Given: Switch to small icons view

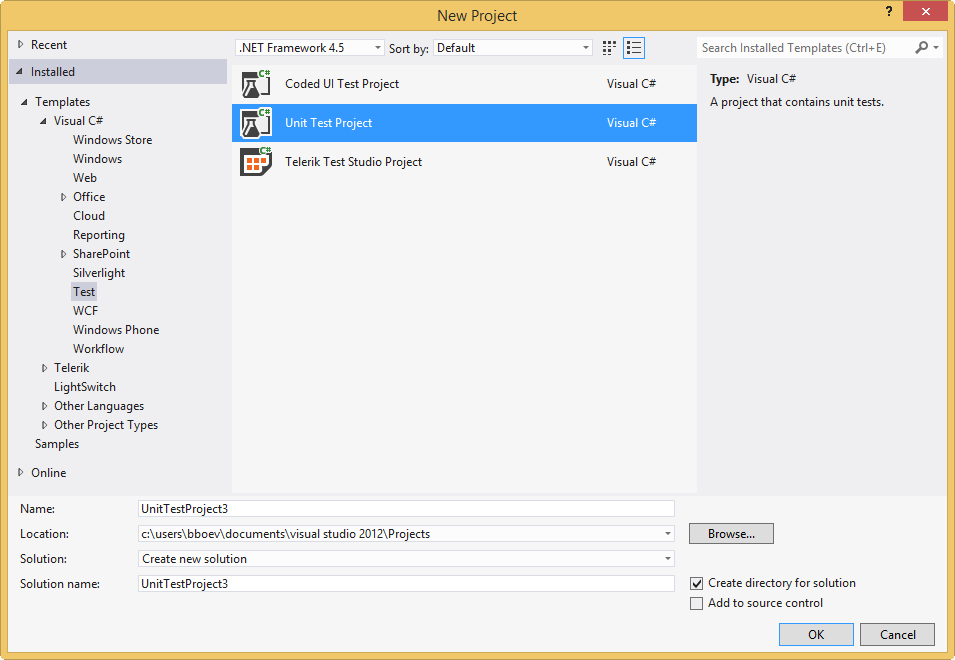Looking at the screenshot, I should click(609, 48).
